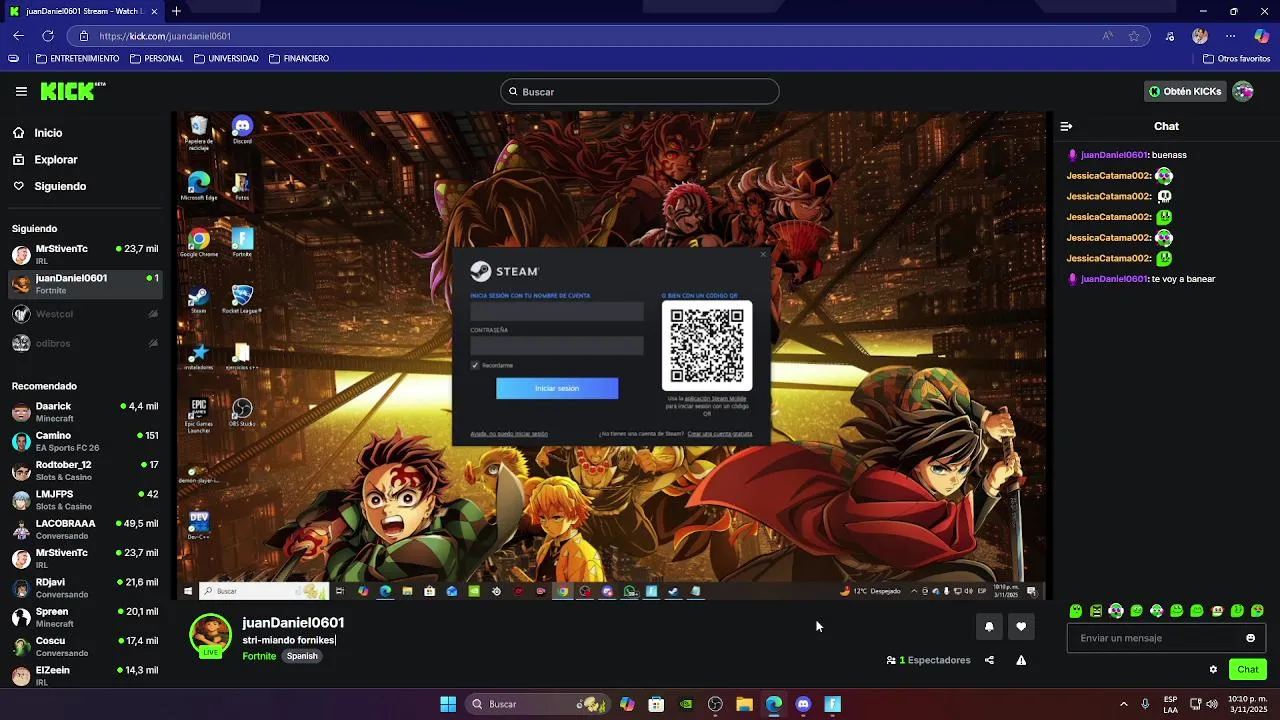Open Otros favoritos folder
The image size is (1280, 720).
(x=1236, y=59)
